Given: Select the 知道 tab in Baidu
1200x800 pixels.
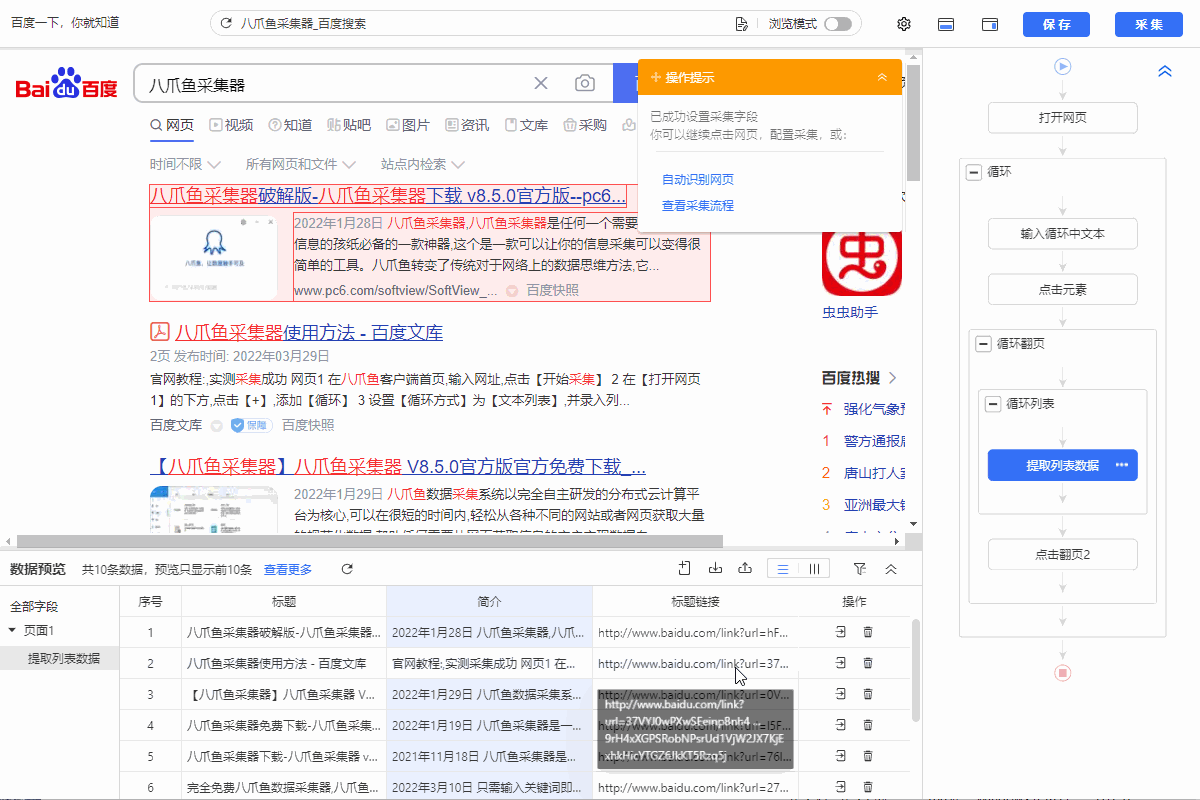Looking at the screenshot, I should coord(290,125).
